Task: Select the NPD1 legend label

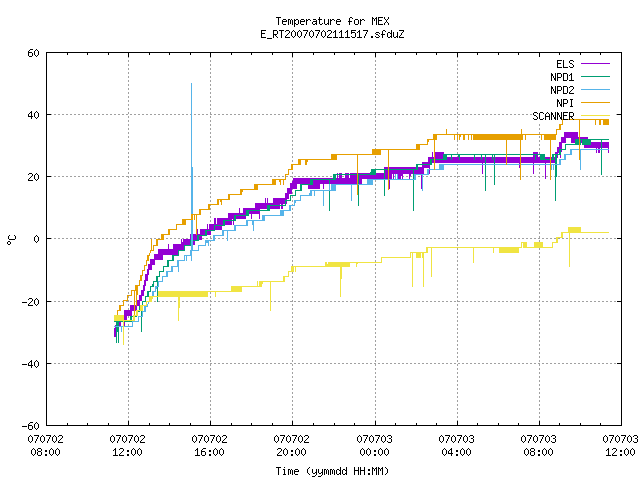Action: point(562,77)
